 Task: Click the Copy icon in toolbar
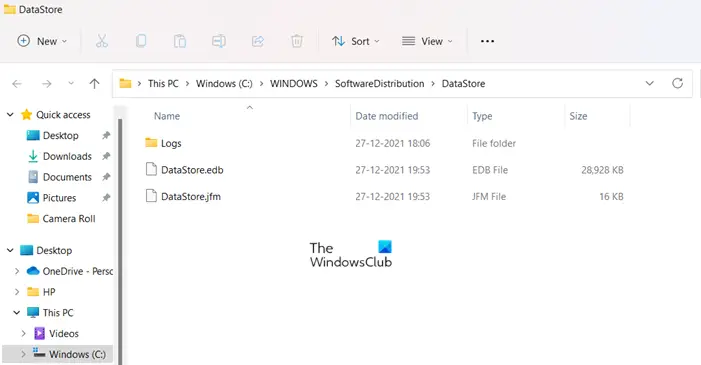click(141, 41)
